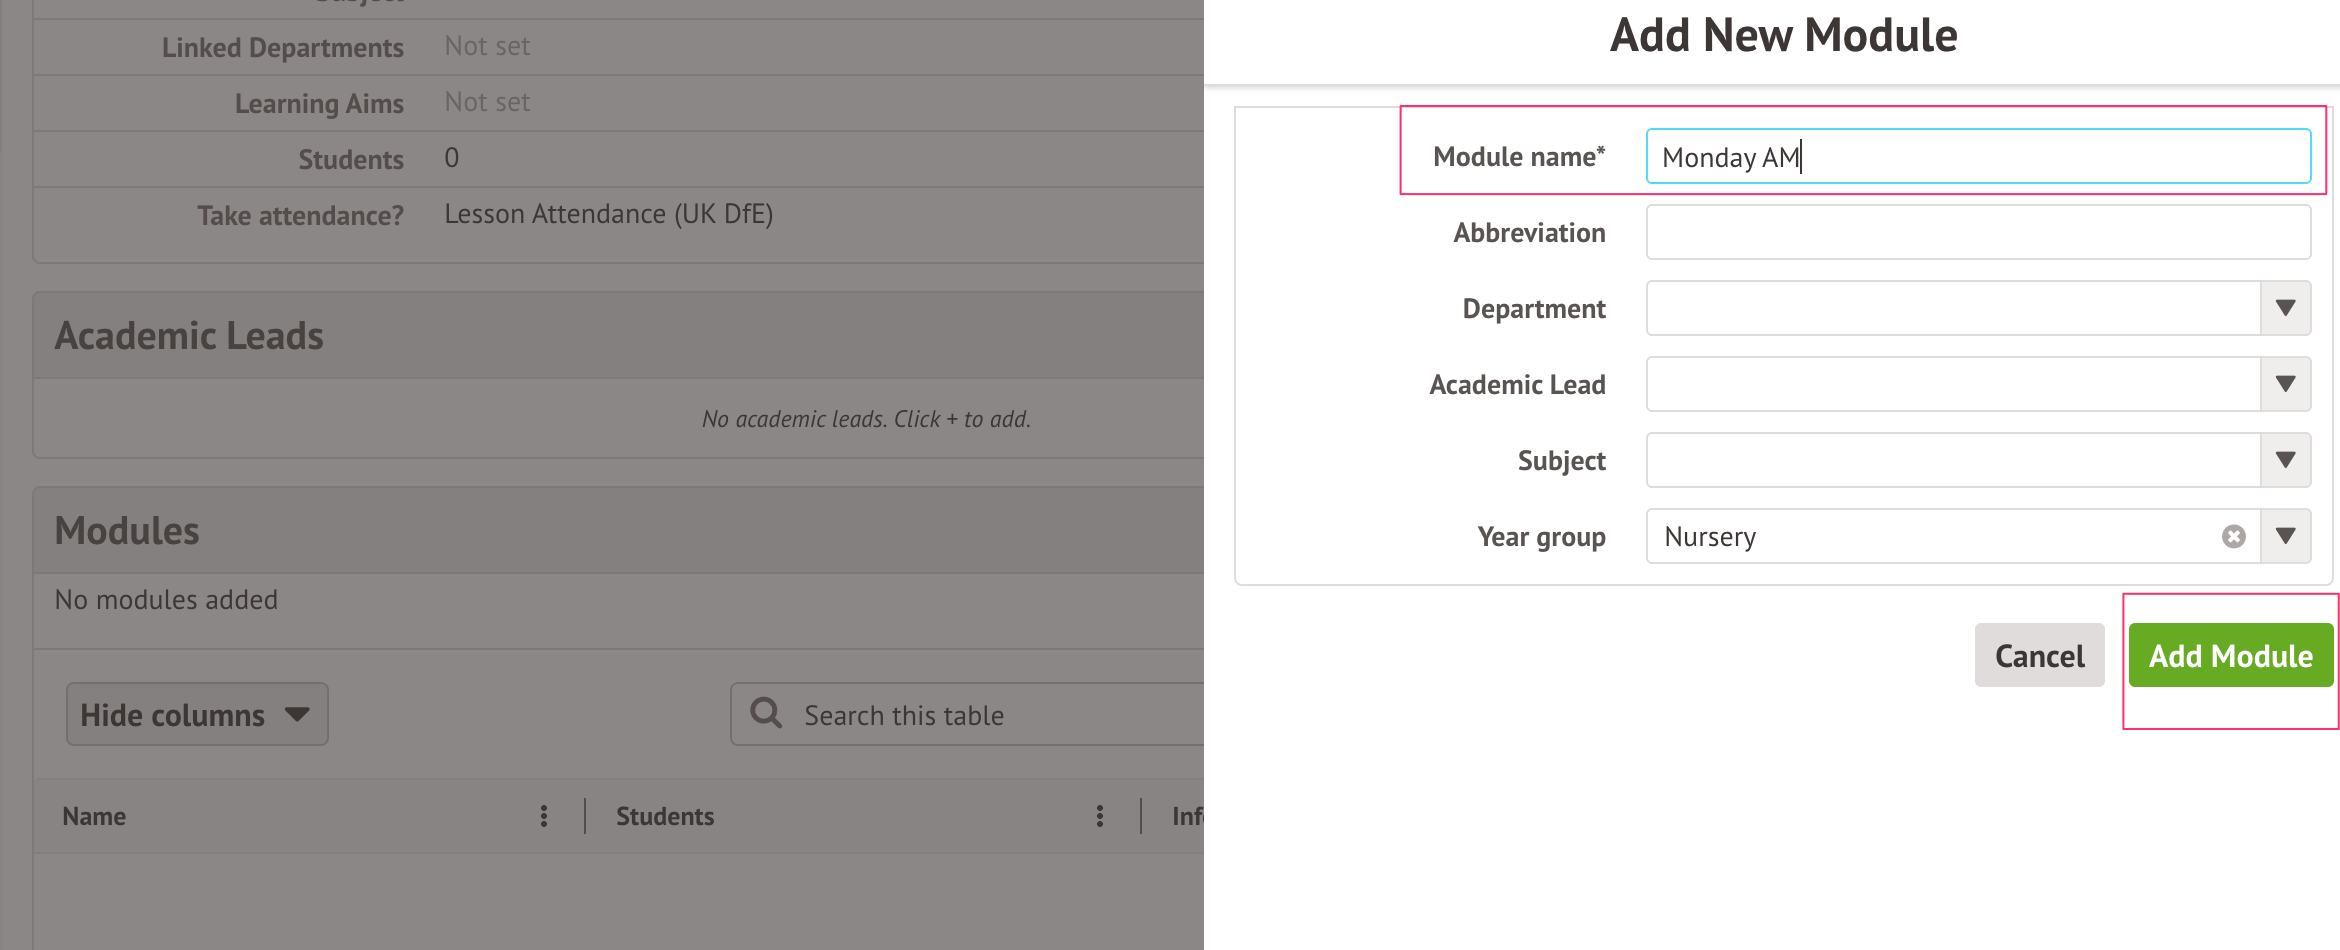
Task: Open the Students column options menu dots
Action: (1100, 816)
